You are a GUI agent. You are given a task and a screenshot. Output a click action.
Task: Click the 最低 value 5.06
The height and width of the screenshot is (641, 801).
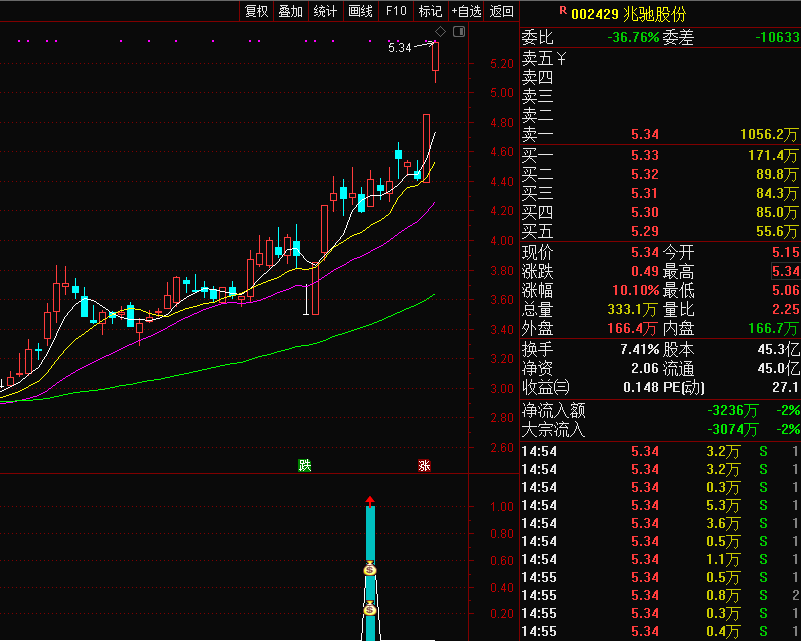(x=786, y=290)
